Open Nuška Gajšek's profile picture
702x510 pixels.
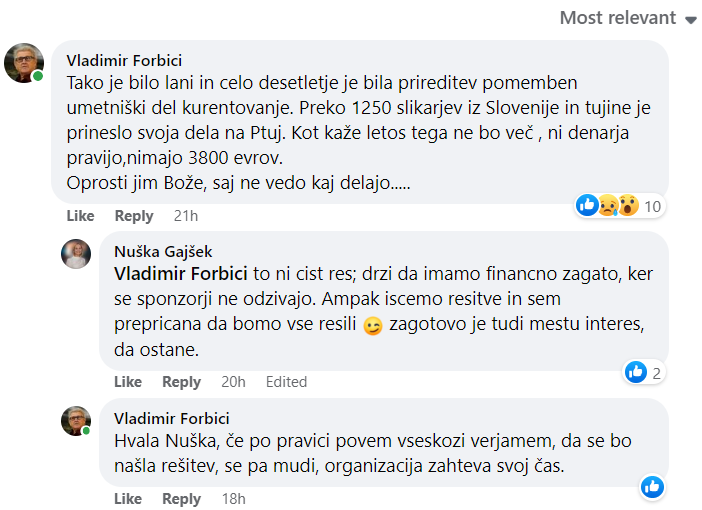76,254
